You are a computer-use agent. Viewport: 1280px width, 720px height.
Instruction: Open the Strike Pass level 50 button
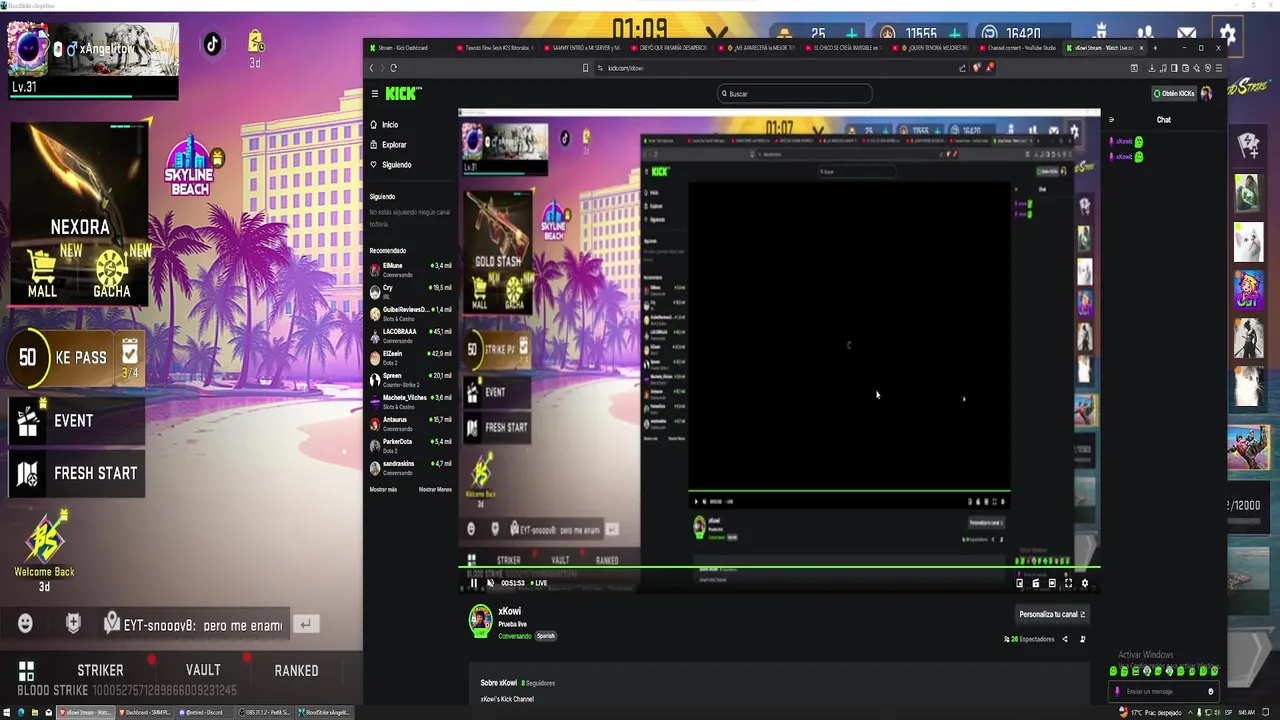[75, 357]
